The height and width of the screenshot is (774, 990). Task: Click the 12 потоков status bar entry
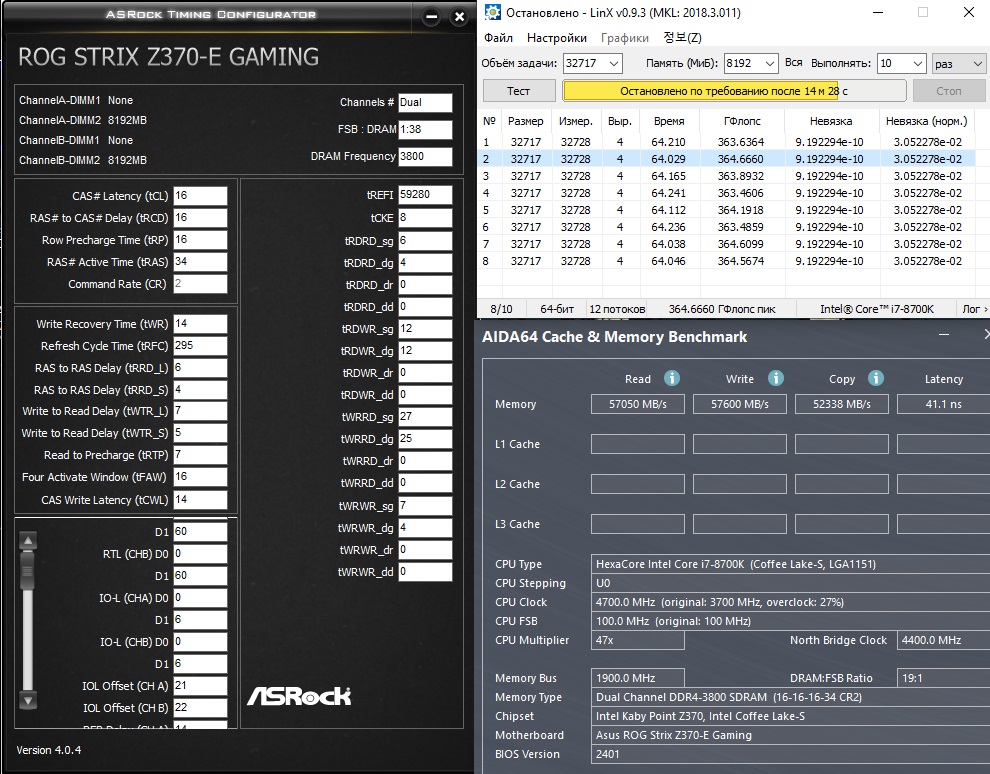[617, 309]
